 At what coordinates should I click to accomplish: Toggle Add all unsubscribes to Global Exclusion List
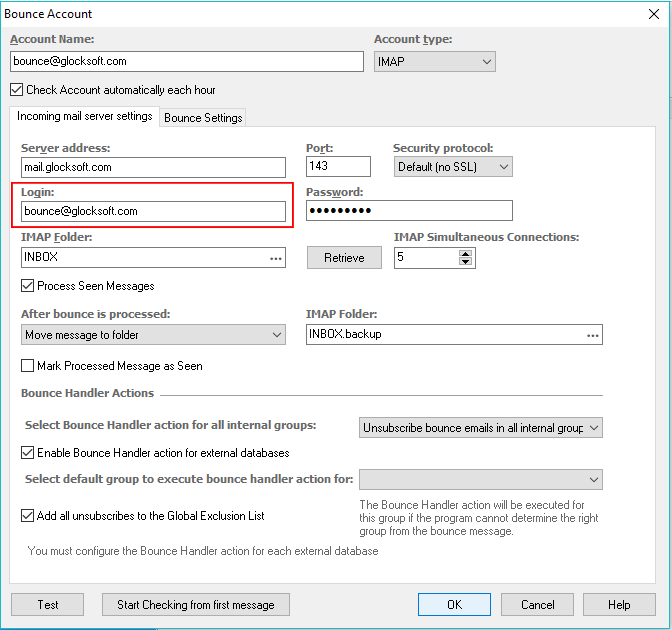click(x=27, y=515)
